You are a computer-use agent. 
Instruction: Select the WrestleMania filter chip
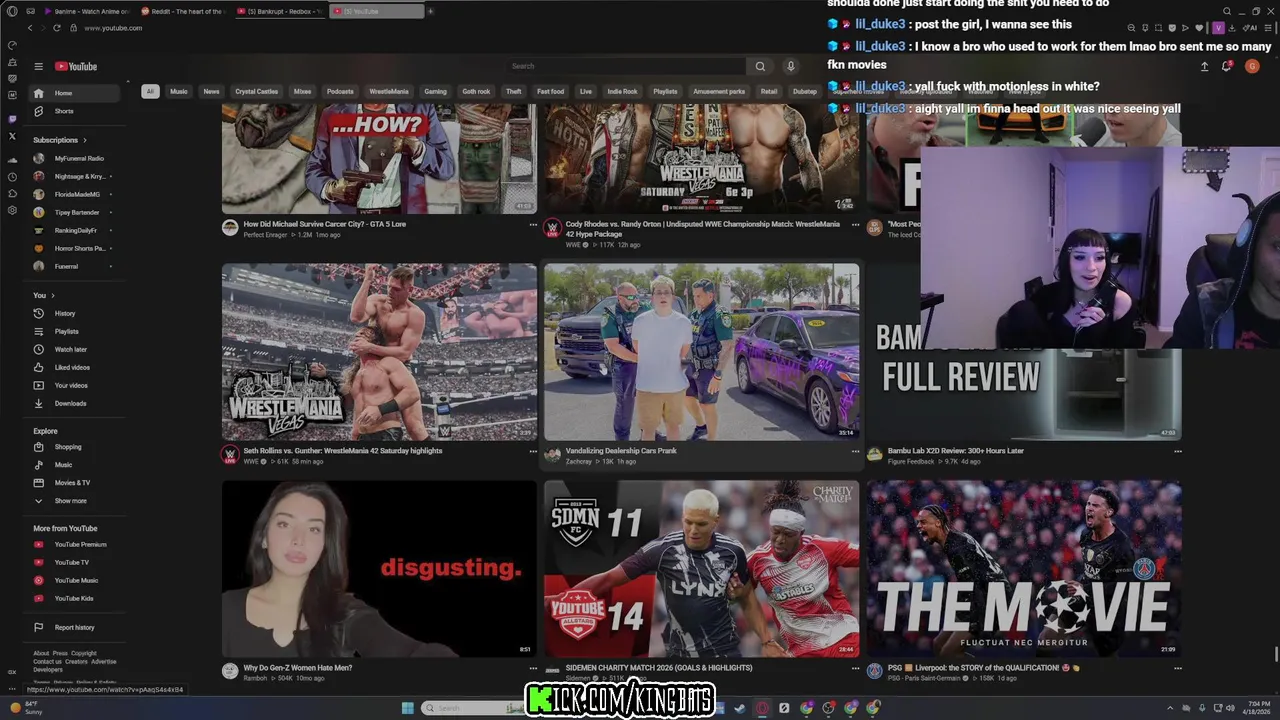point(389,91)
